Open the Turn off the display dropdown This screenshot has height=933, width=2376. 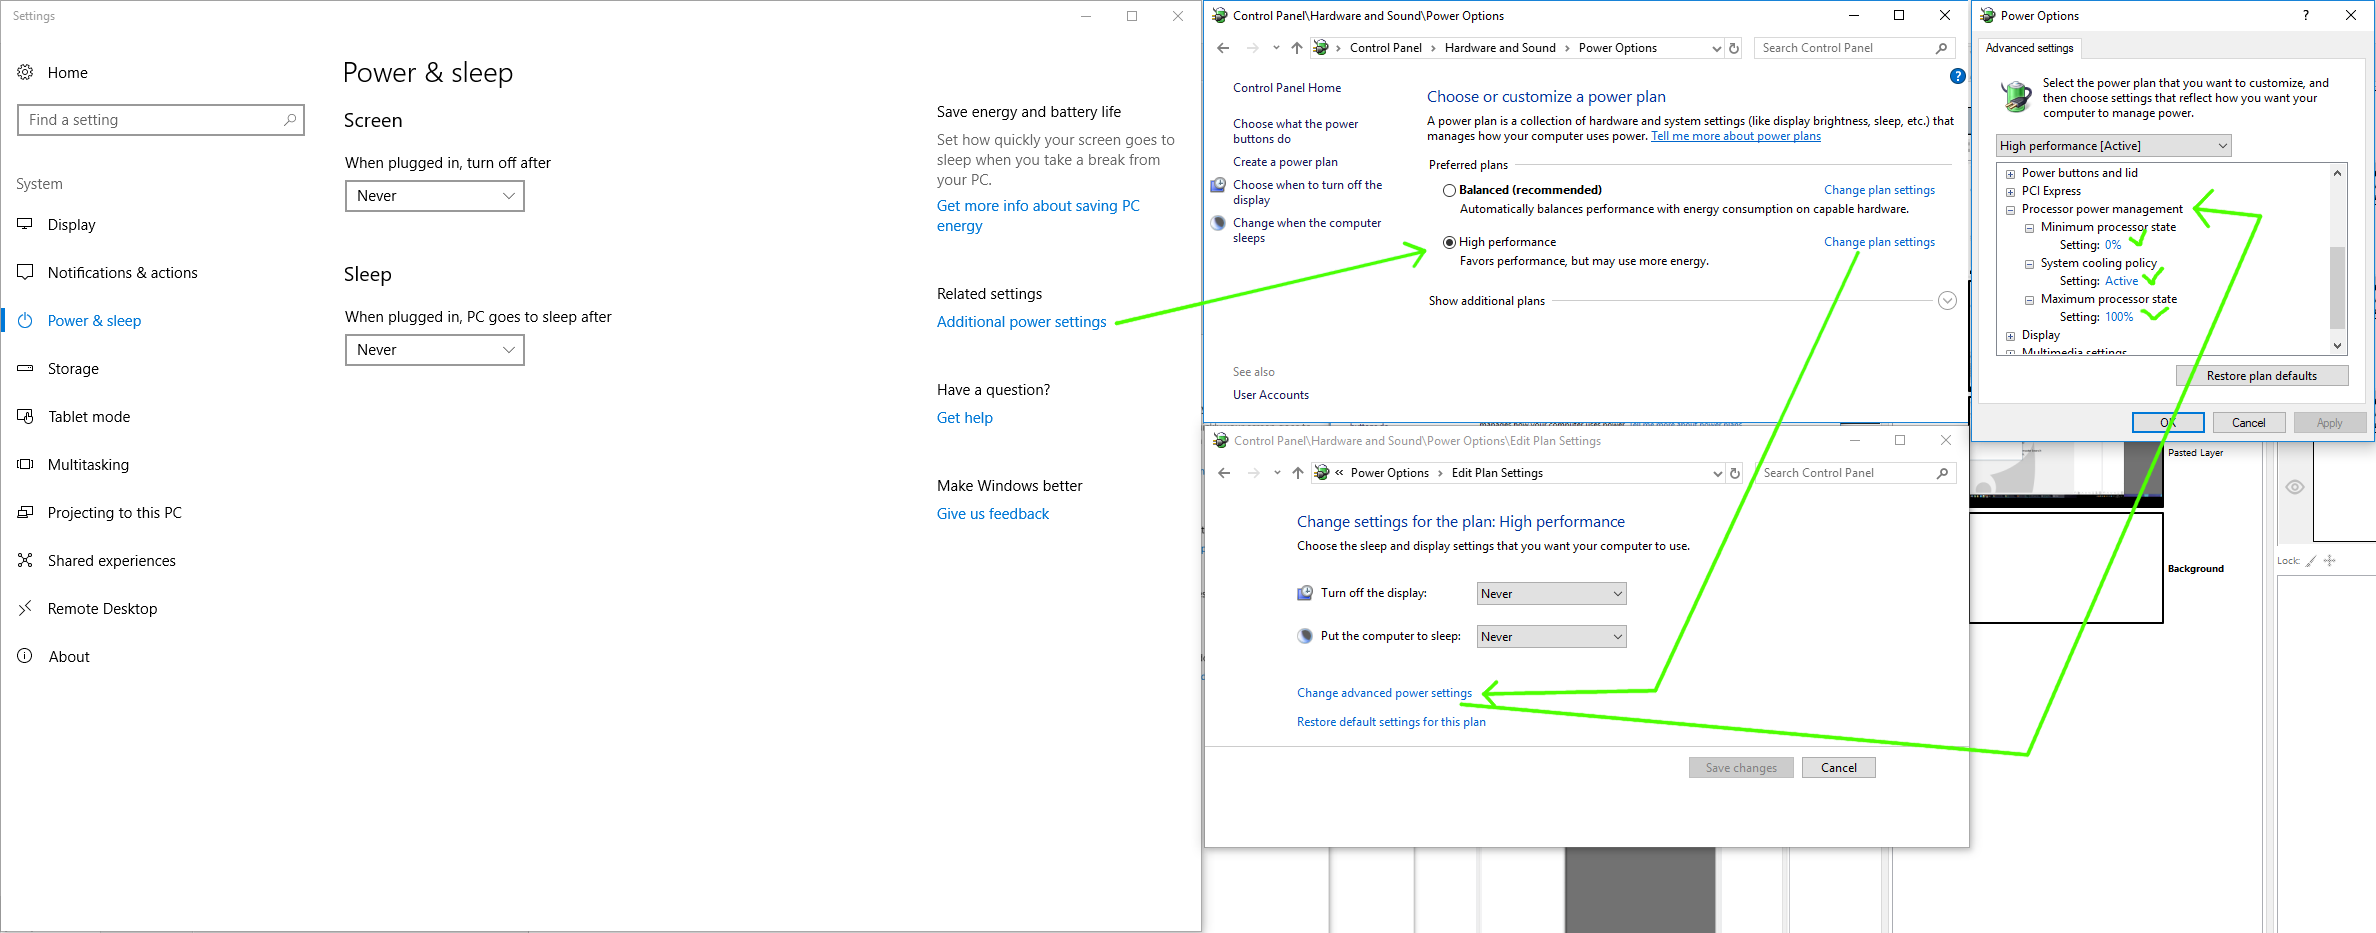[1552, 594]
